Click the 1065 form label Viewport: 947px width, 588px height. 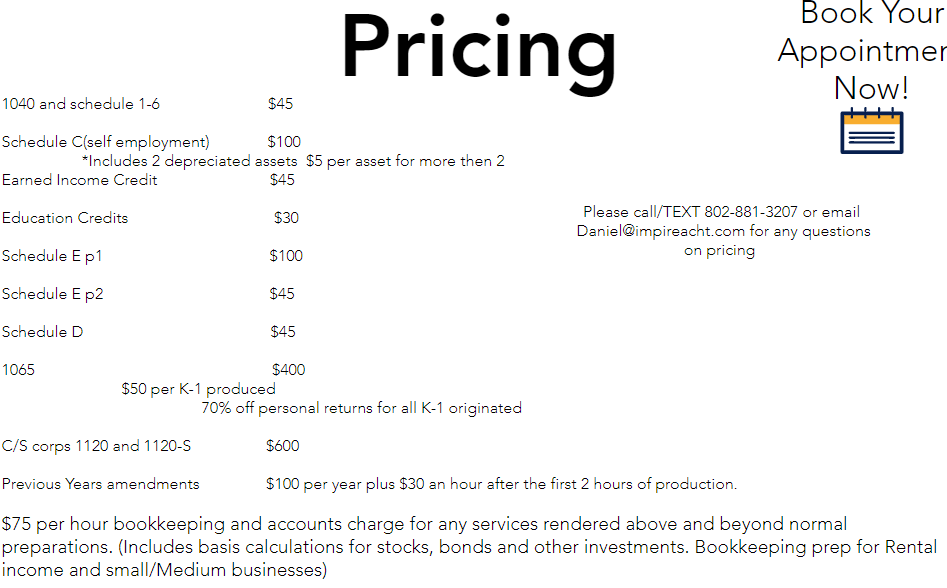18,370
